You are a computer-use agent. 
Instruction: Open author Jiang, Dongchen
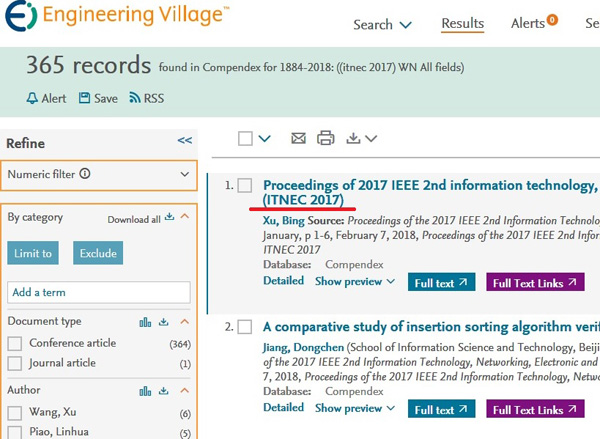[x=303, y=348]
